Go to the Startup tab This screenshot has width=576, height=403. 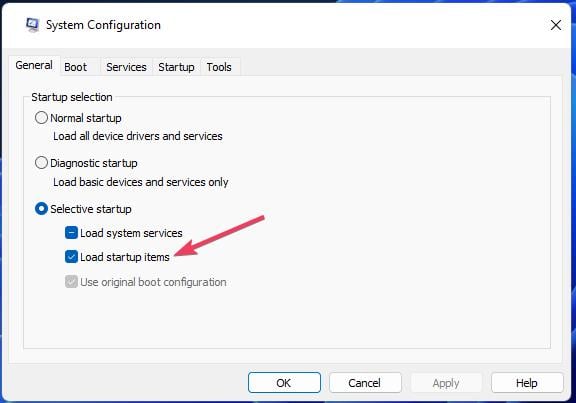176,67
